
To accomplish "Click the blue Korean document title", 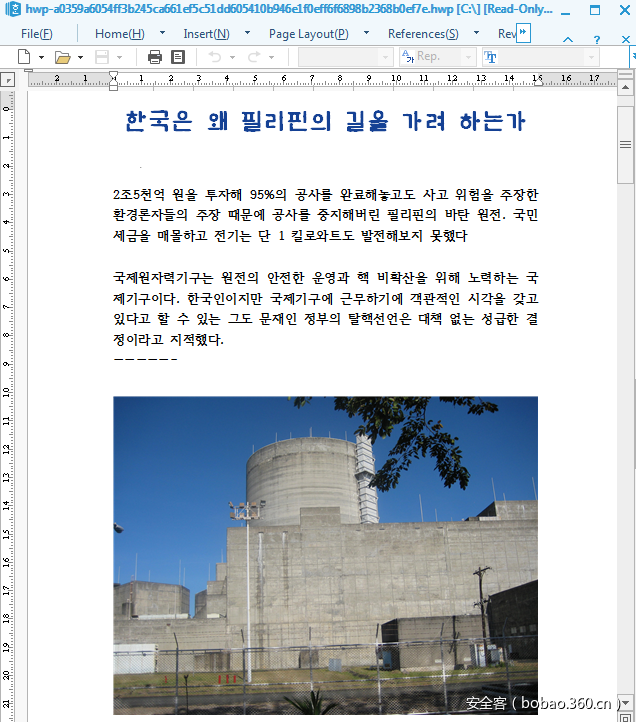I will (325, 121).
